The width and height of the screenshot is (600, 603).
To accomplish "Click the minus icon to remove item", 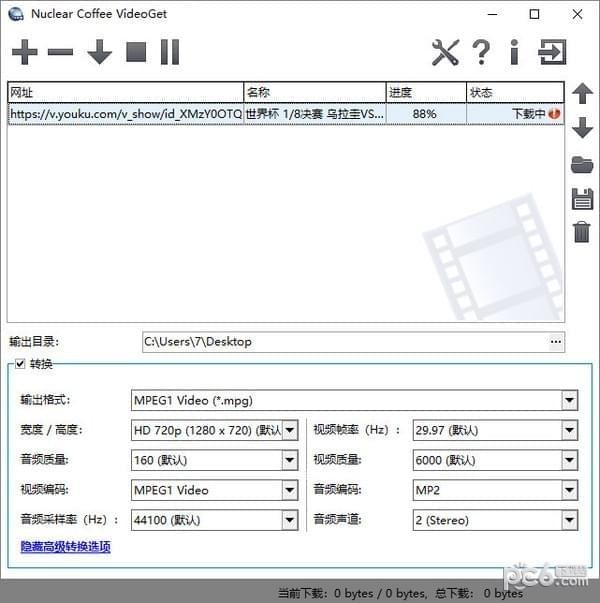I will (x=60, y=52).
